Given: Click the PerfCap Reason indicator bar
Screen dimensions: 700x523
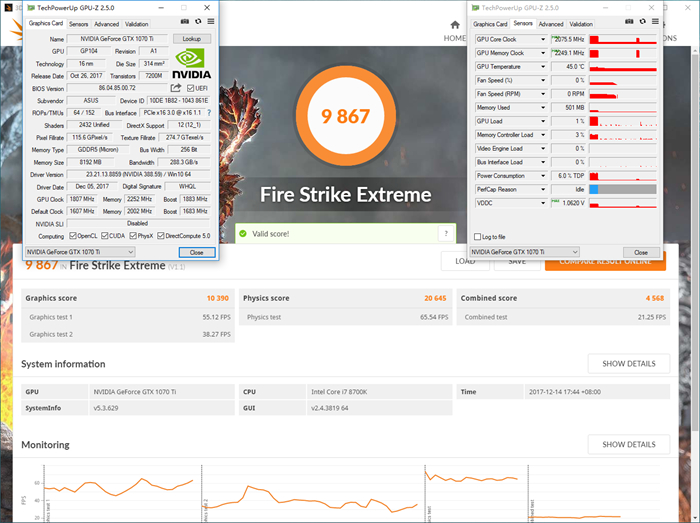Looking at the screenshot, I should click(x=623, y=189).
